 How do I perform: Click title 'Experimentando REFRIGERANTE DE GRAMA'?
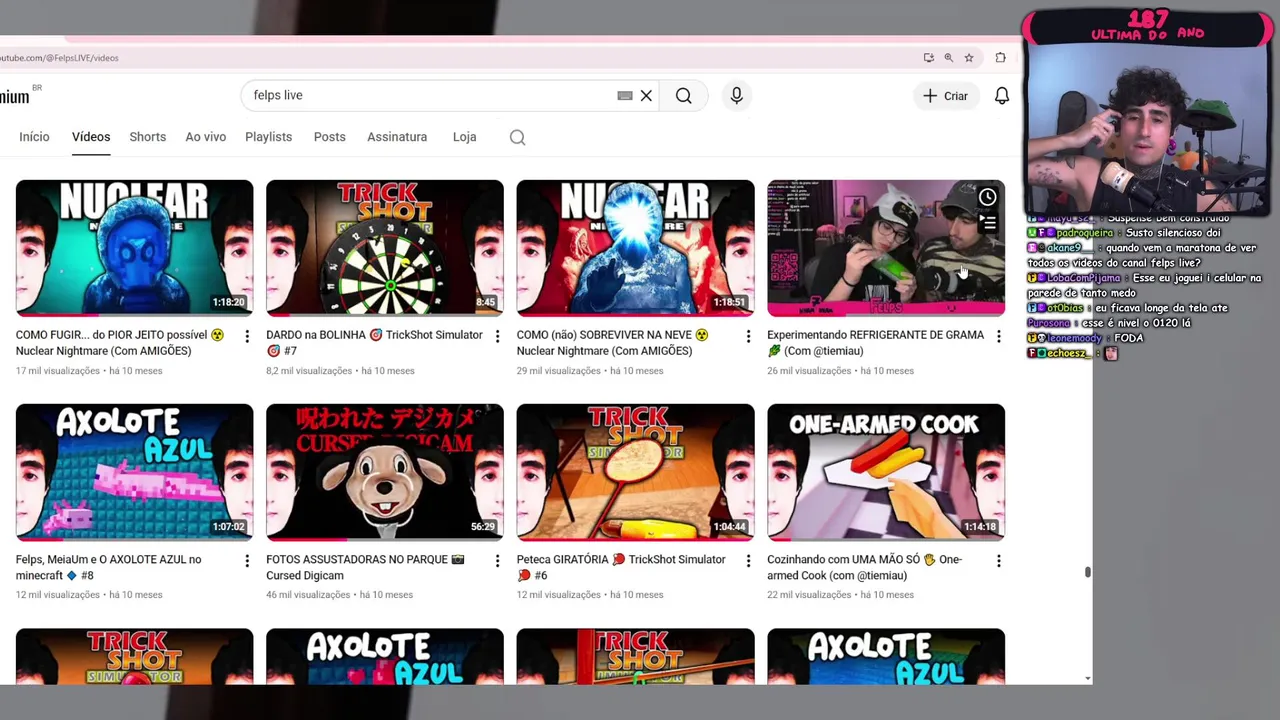875,343
